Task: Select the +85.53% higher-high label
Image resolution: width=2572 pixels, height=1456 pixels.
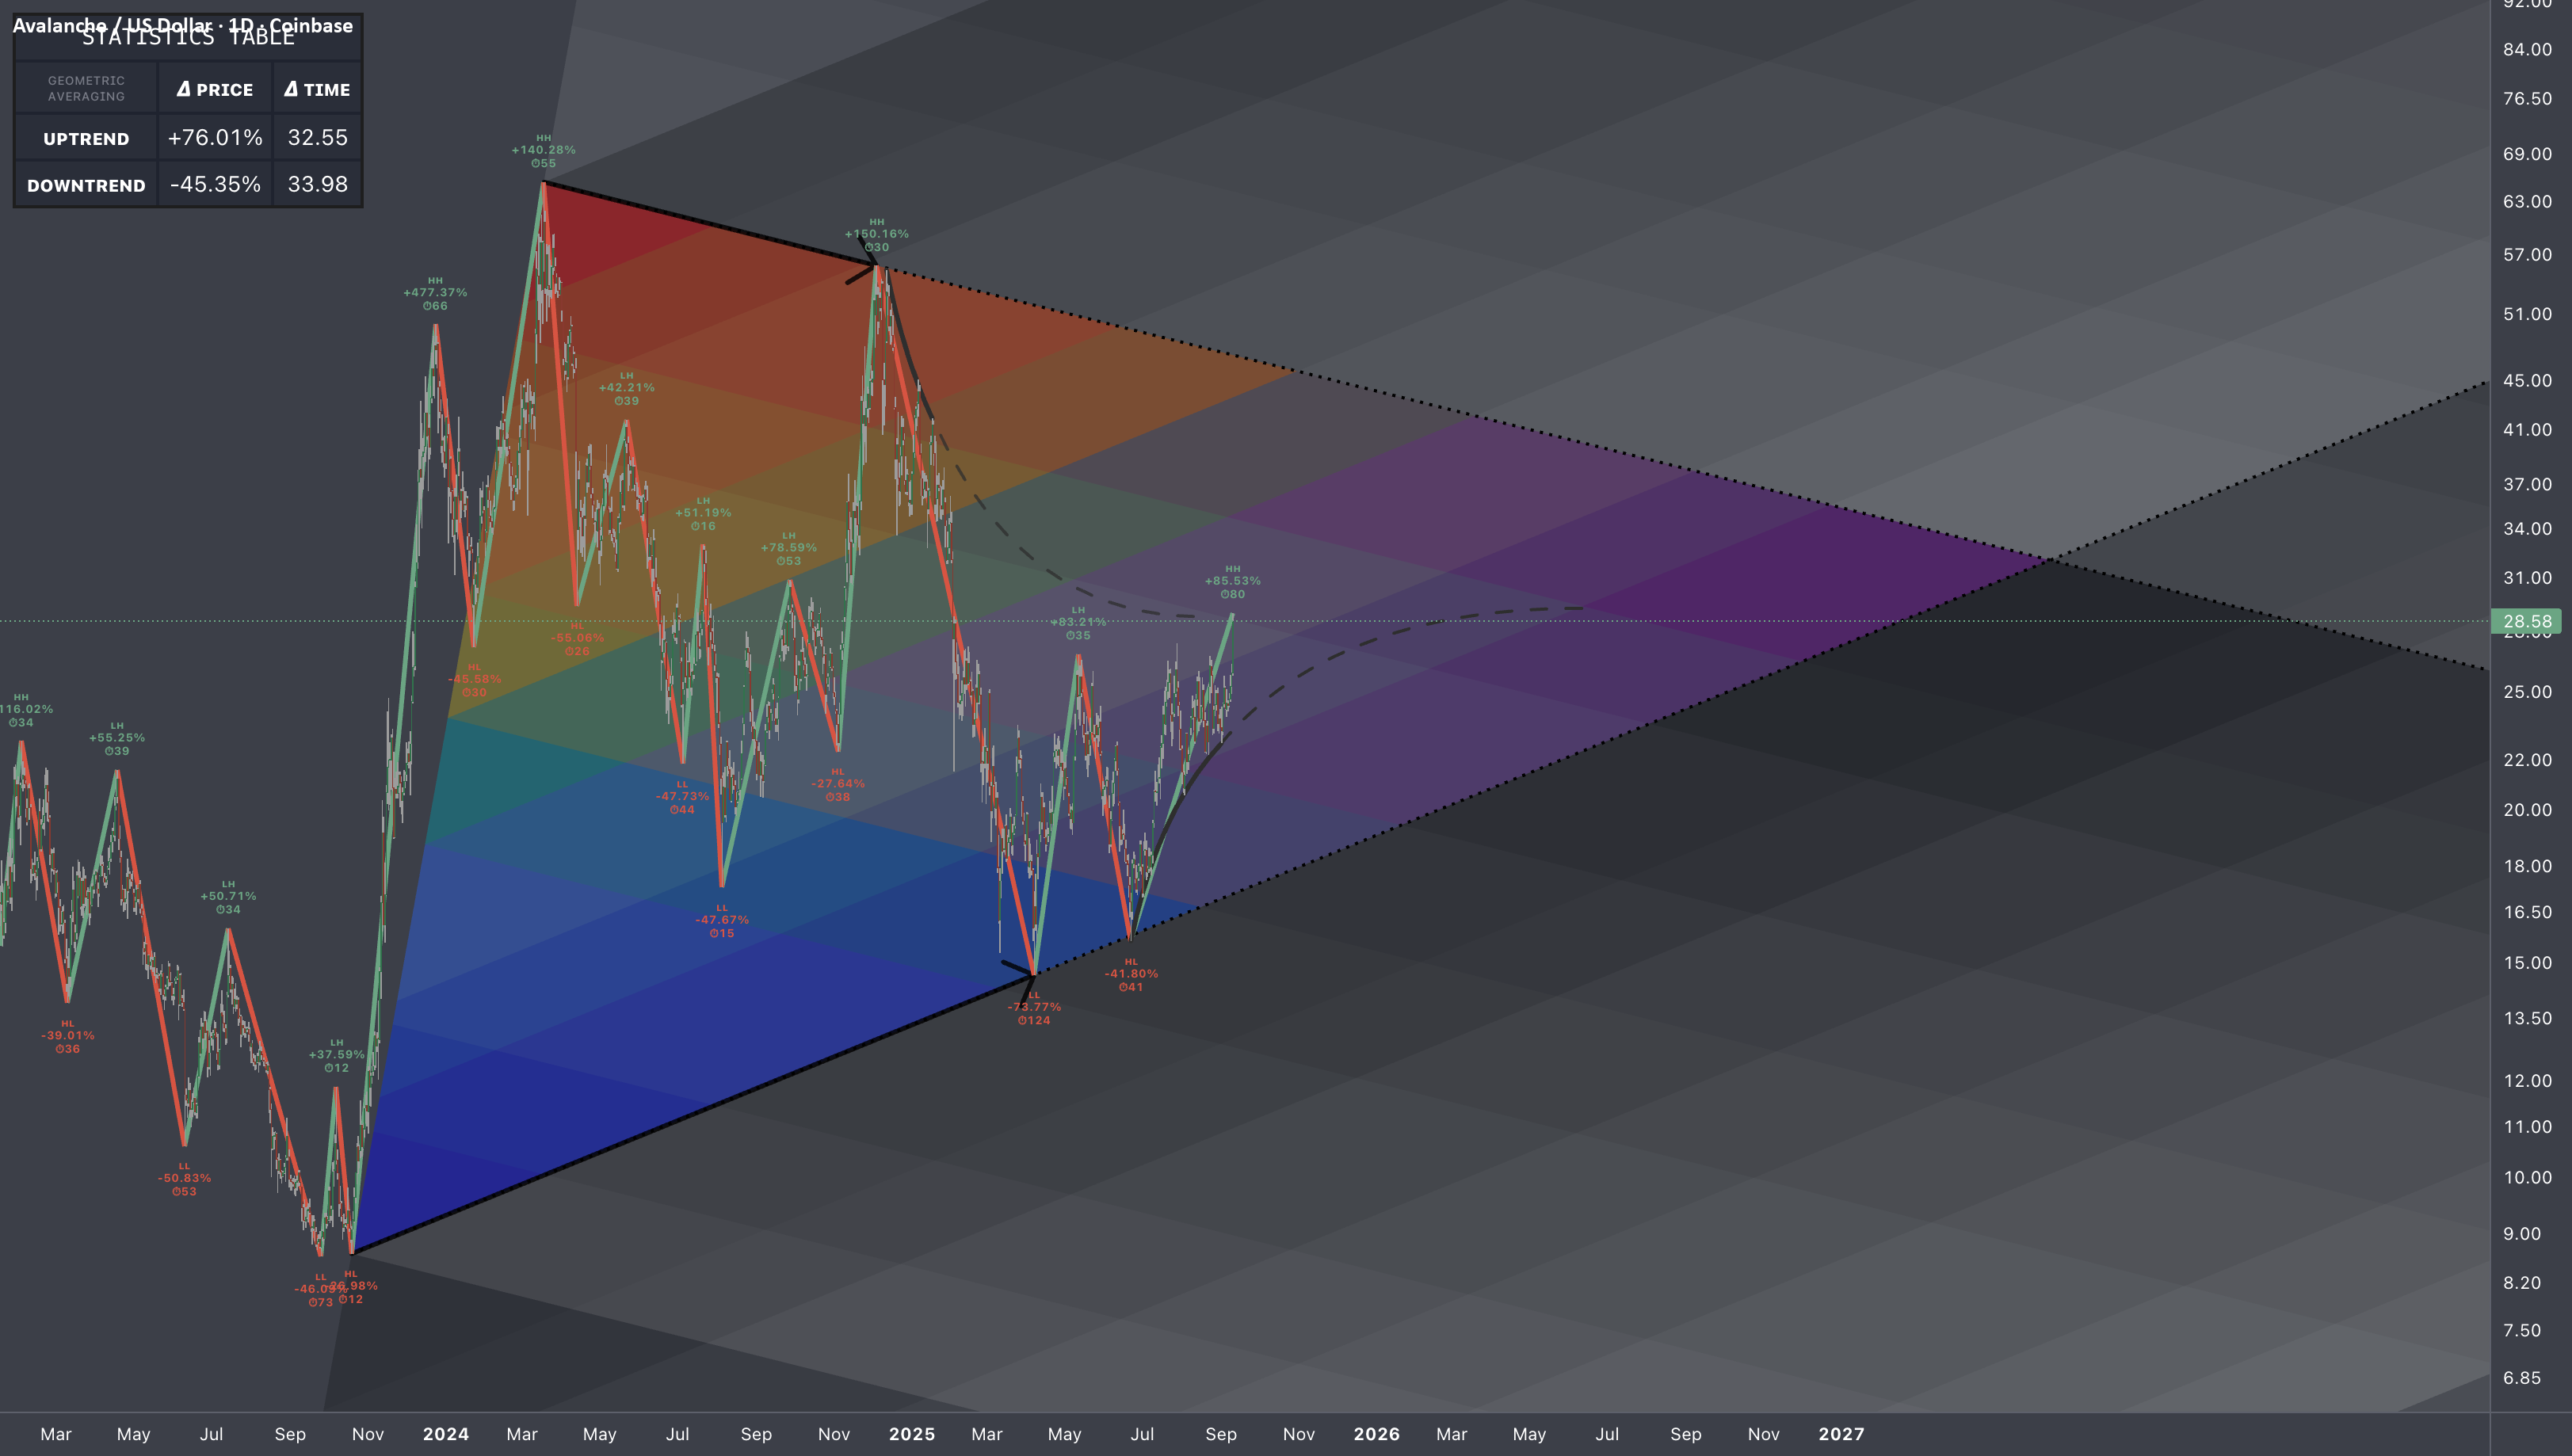Action: (1233, 581)
